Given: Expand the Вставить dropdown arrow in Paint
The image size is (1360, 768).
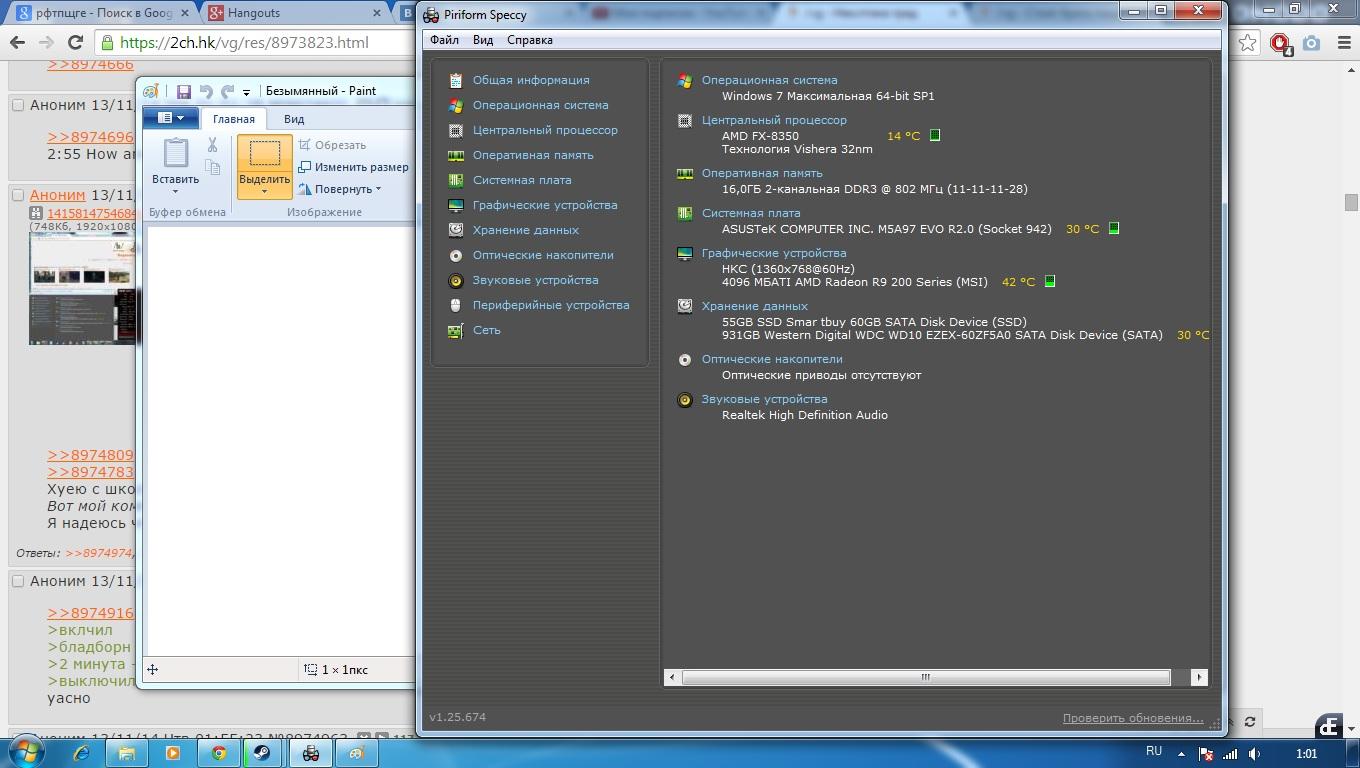Looking at the screenshot, I should coord(175,192).
